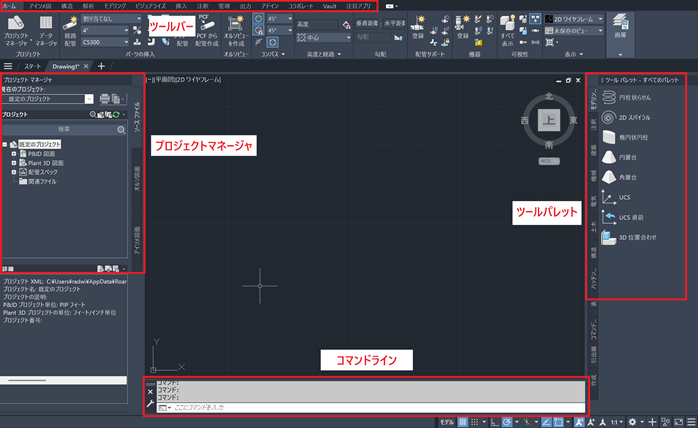This screenshot has height=428, width=698.
Task: Select the 角錐台 palette tool
Action: [x=620, y=177]
